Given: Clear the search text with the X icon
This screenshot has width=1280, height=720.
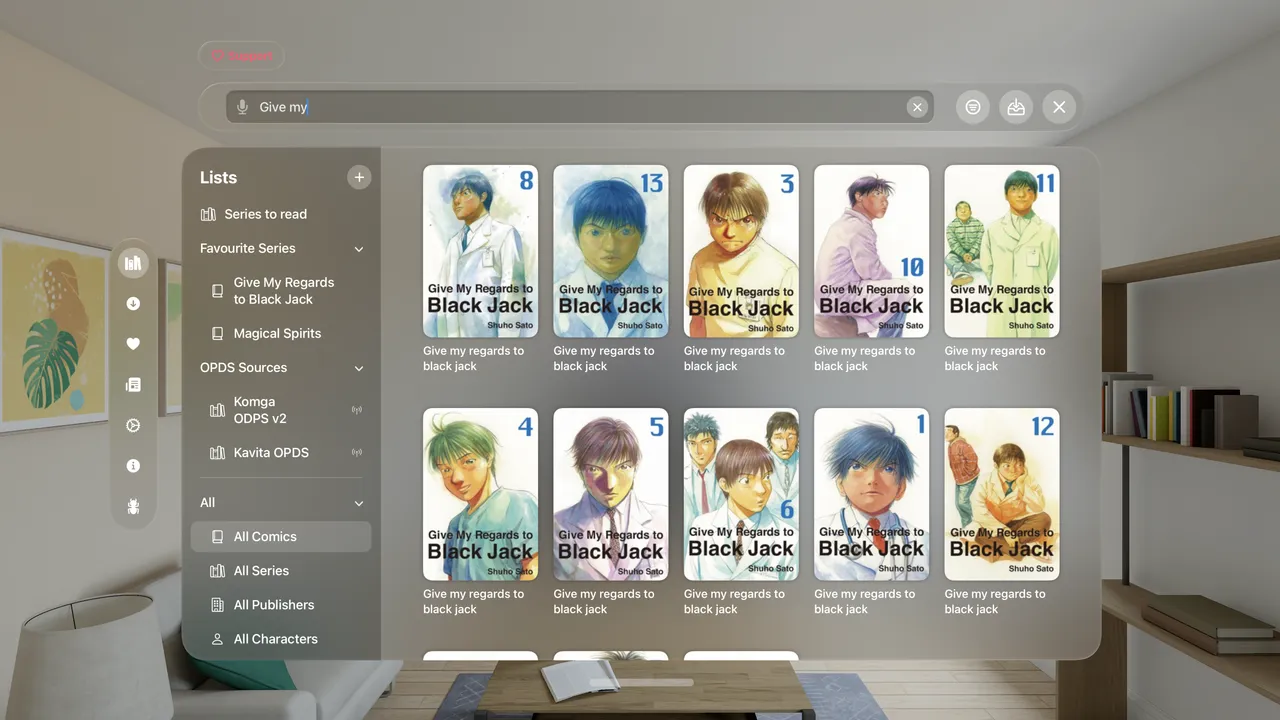Looking at the screenshot, I should tap(917, 107).
